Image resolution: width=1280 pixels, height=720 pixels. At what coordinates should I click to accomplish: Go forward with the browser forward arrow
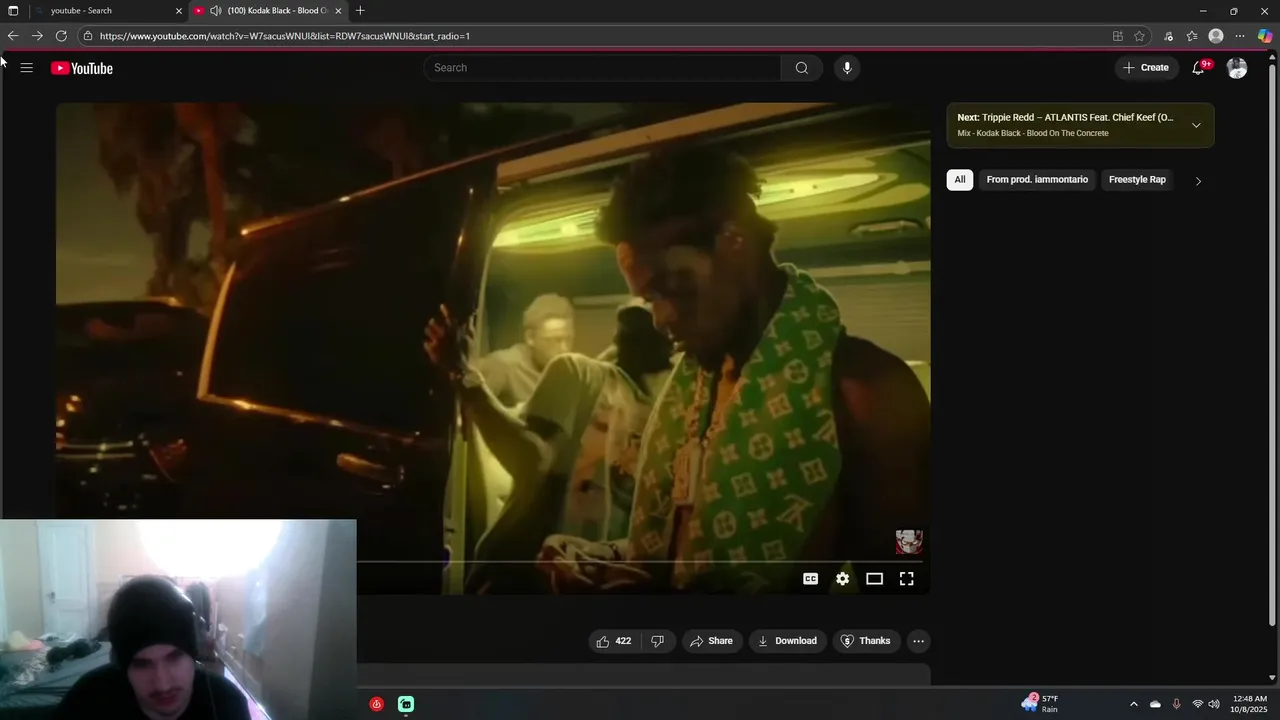click(37, 36)
